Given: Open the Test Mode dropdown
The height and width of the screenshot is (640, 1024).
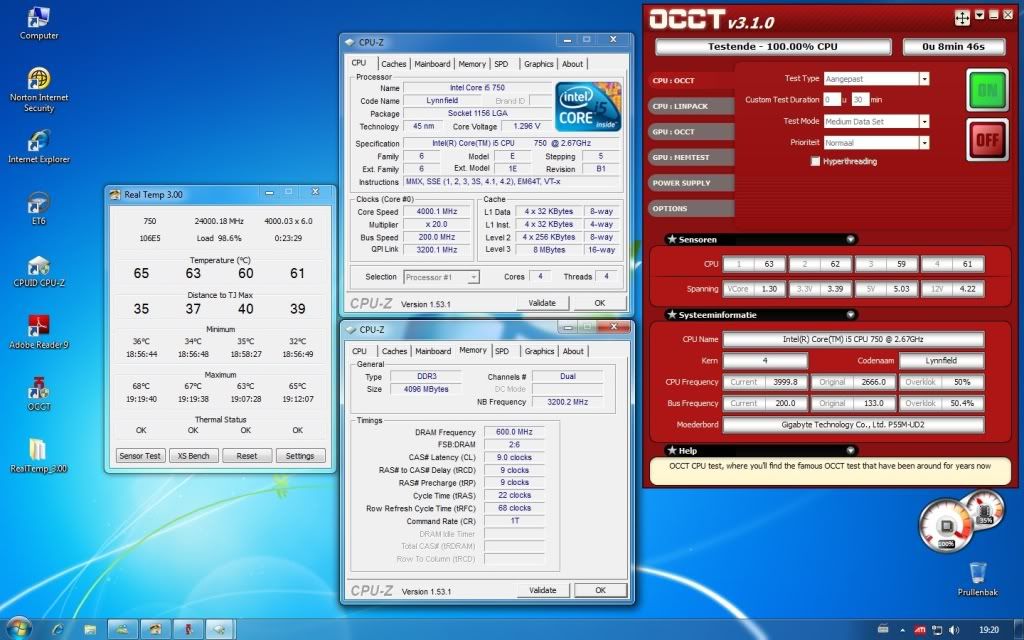Looking at the screenshot, I should [x=924, y=121].
